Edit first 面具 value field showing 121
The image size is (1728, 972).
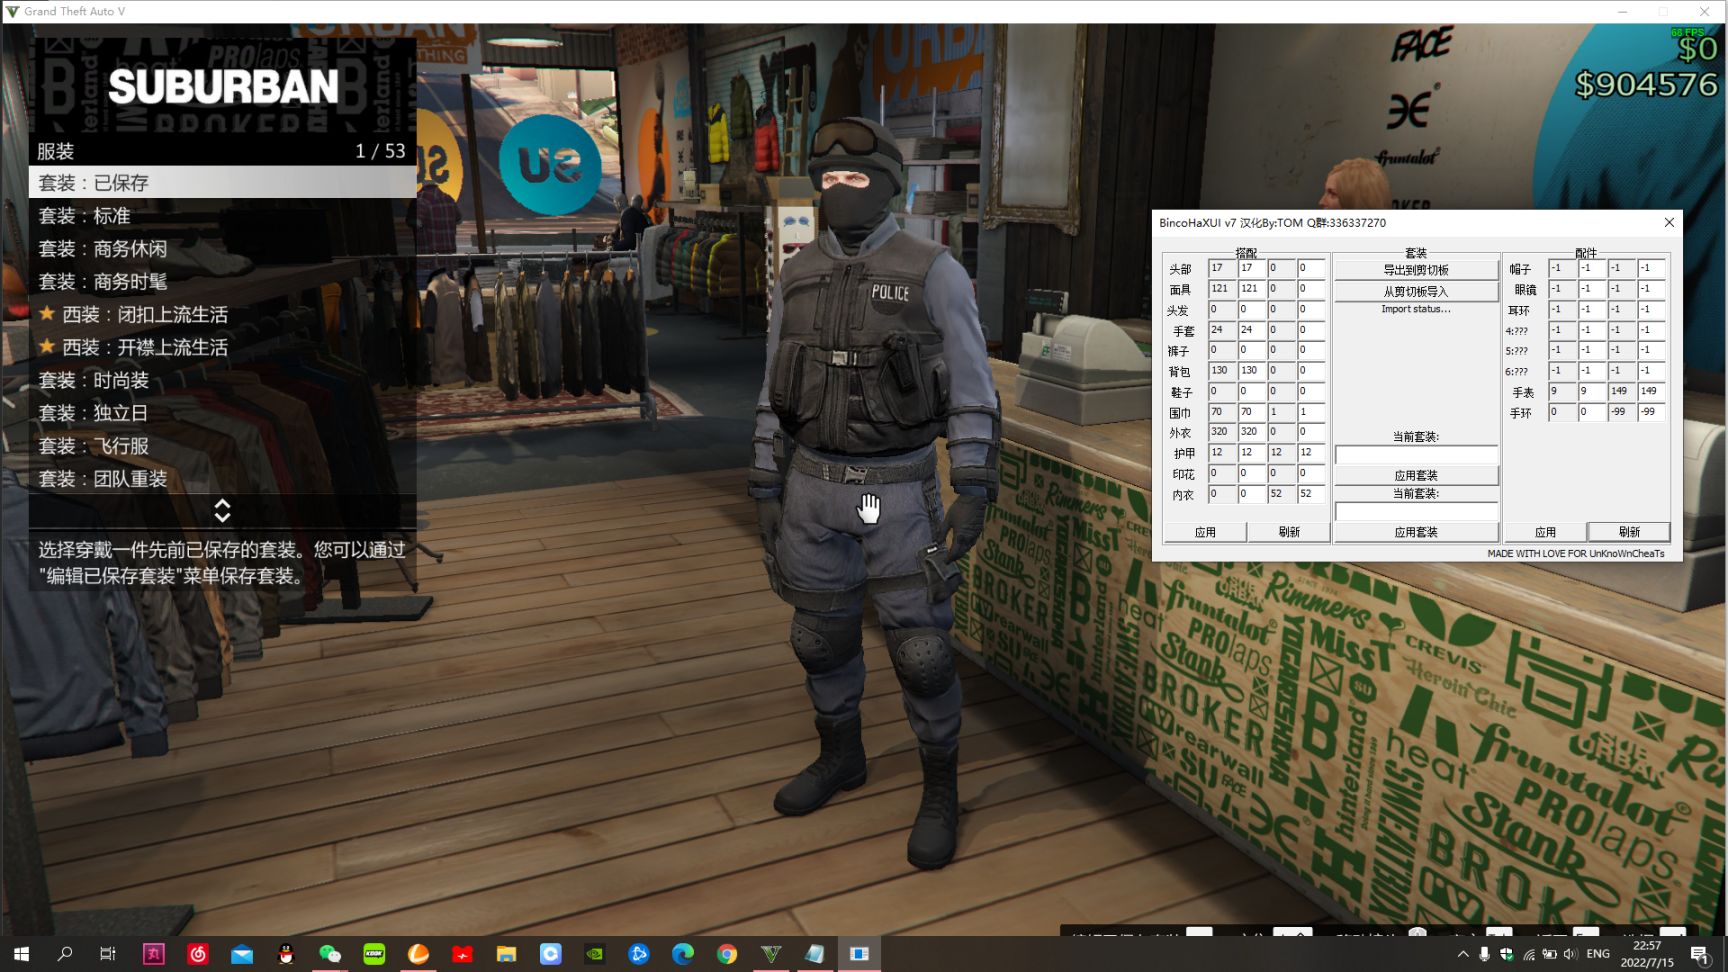click(1222, 289)
